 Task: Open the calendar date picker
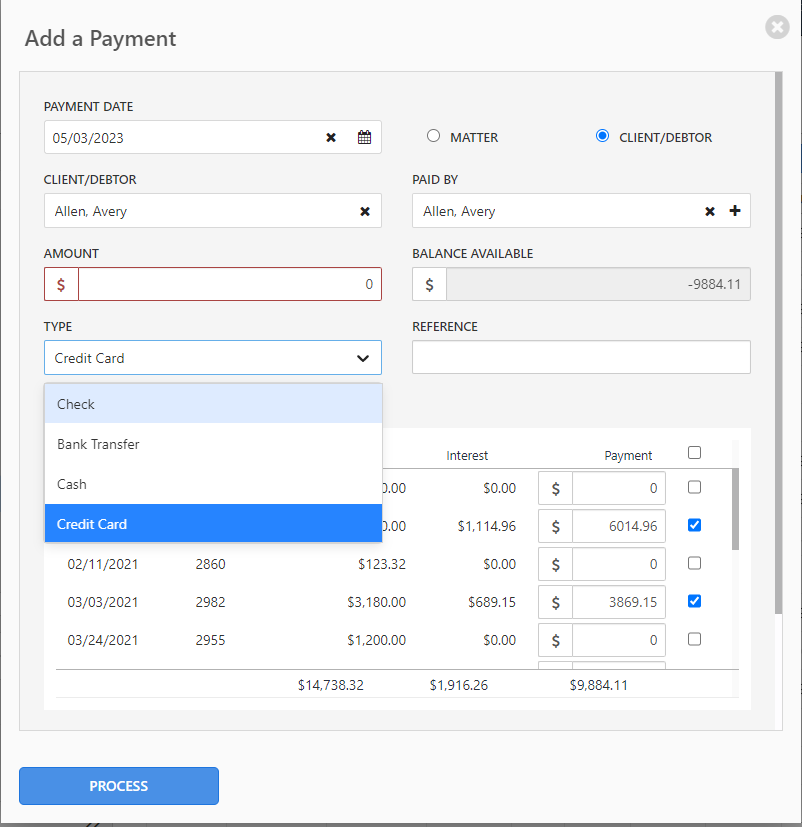pyautogui.click(x=364, y=137)
